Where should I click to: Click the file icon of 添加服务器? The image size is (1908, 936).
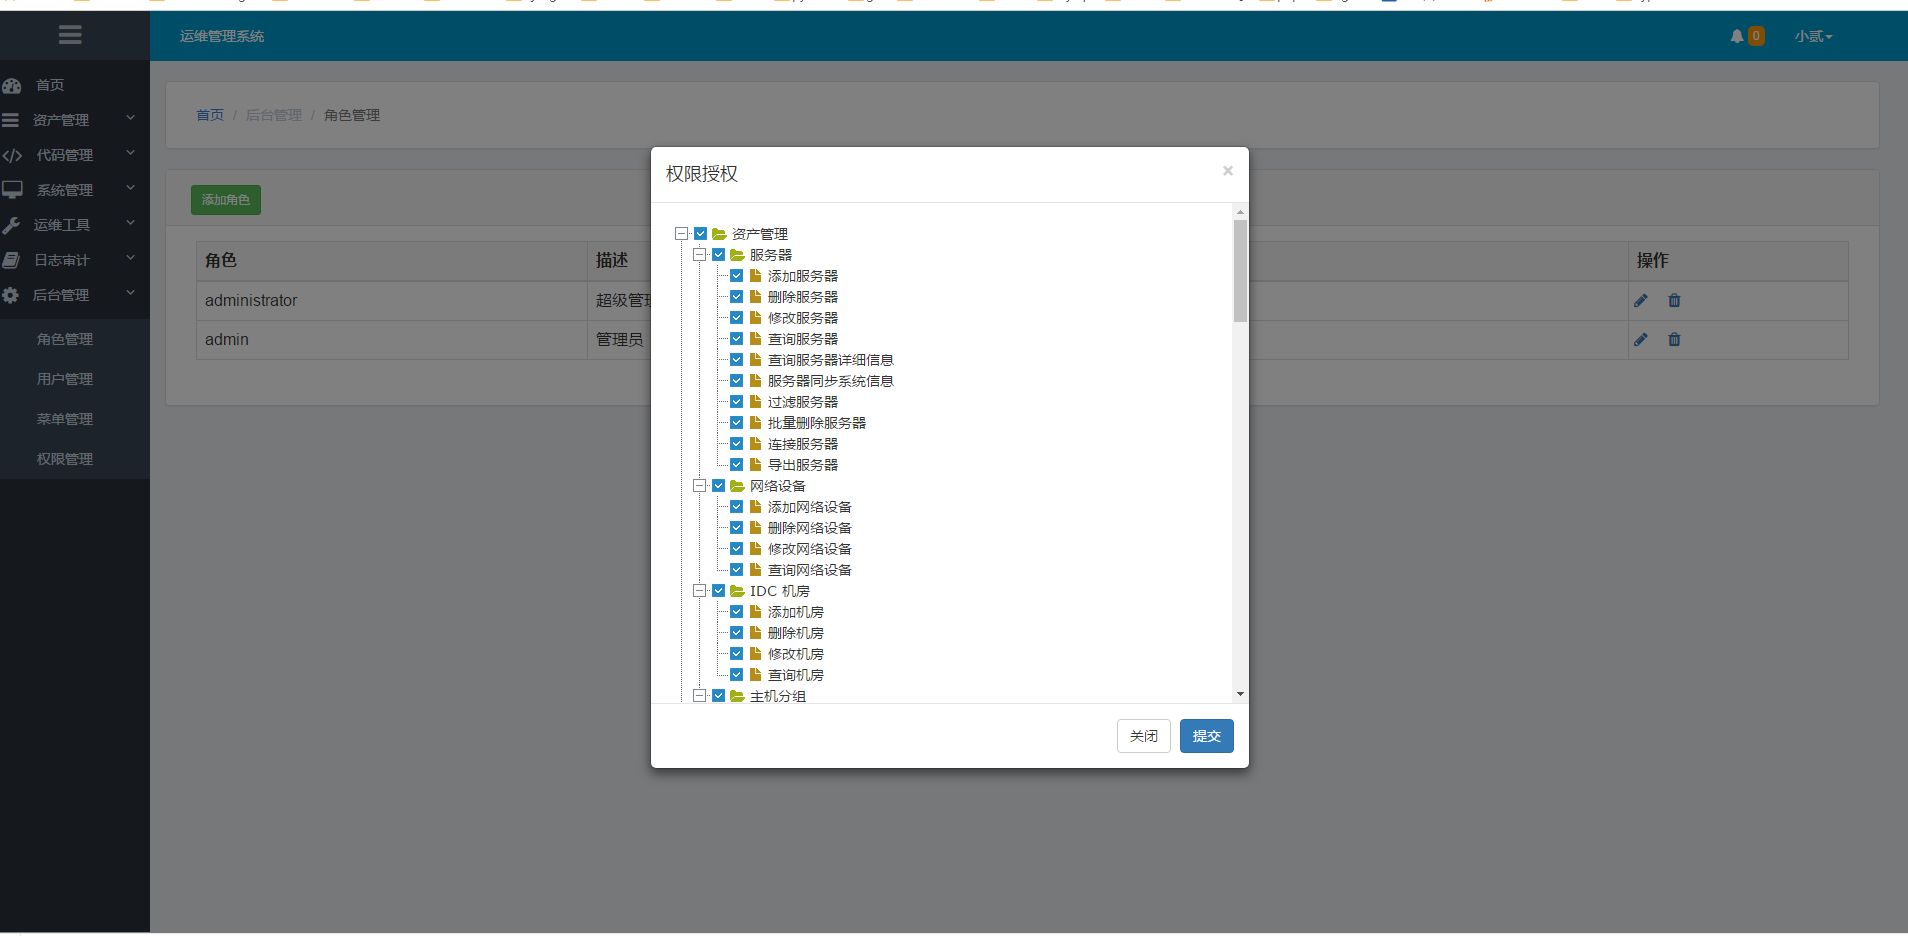click(755, 276)
